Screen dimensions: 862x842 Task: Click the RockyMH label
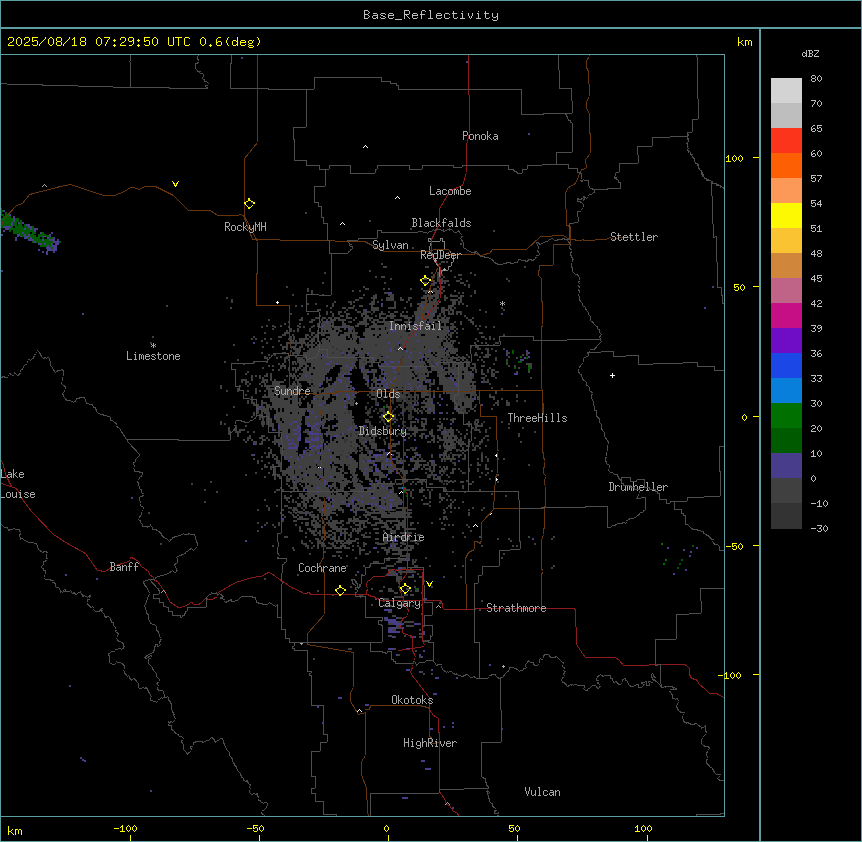tap(245, 226)
